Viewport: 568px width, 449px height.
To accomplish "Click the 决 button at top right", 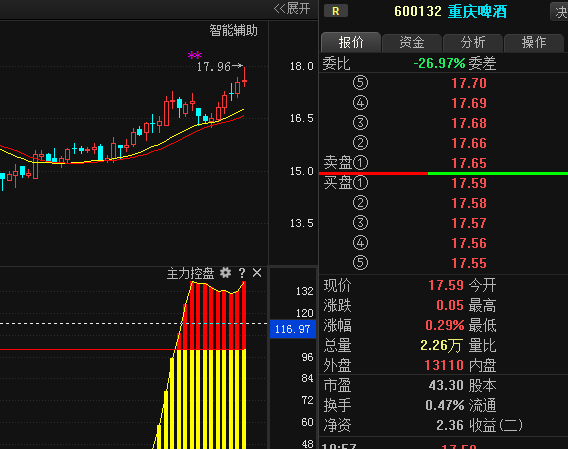I will (x=560, y=12).
